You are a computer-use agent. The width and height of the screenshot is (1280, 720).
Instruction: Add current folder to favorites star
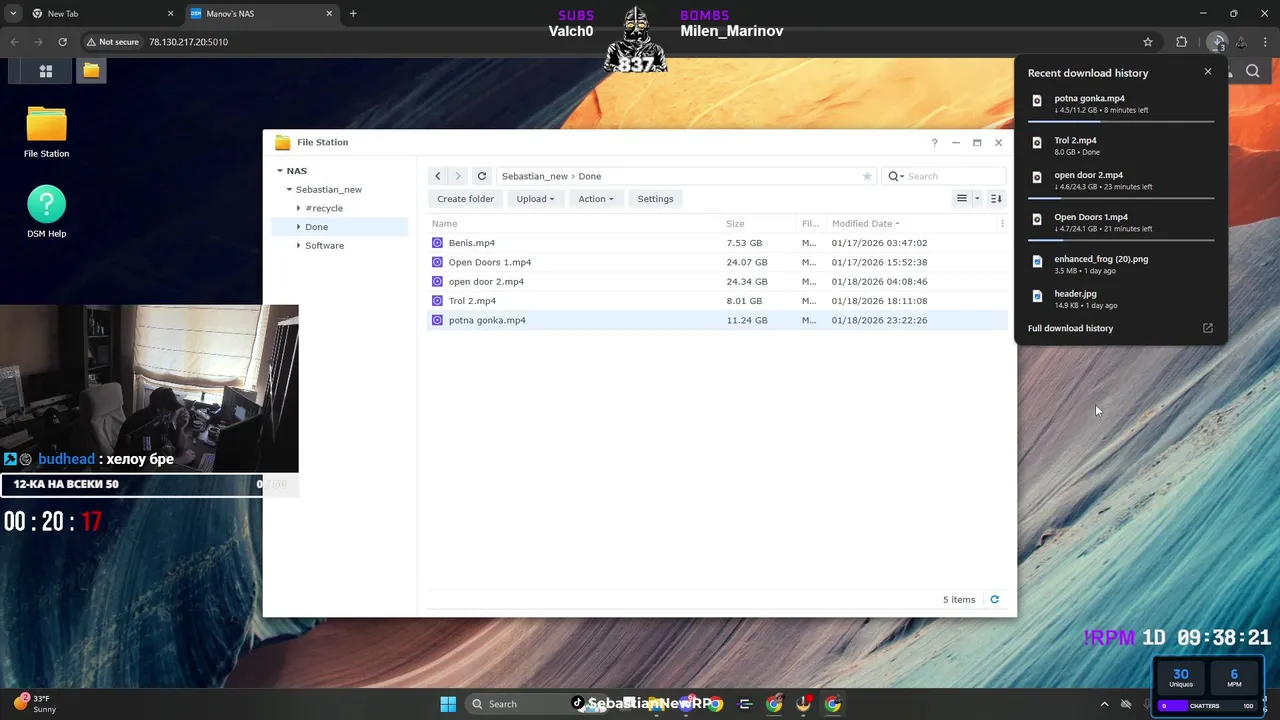click(x=867, y=176)
